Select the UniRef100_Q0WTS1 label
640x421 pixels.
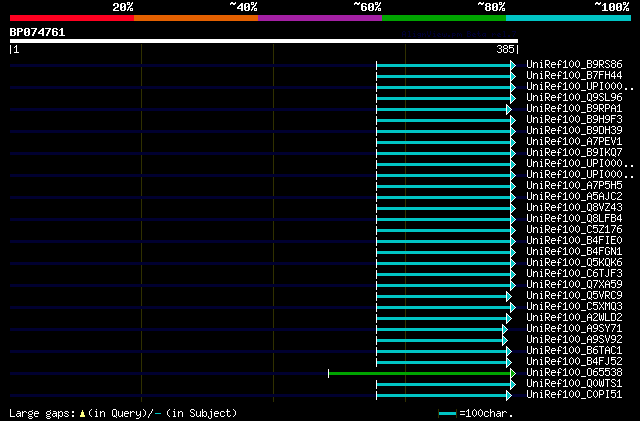[574, 384]
